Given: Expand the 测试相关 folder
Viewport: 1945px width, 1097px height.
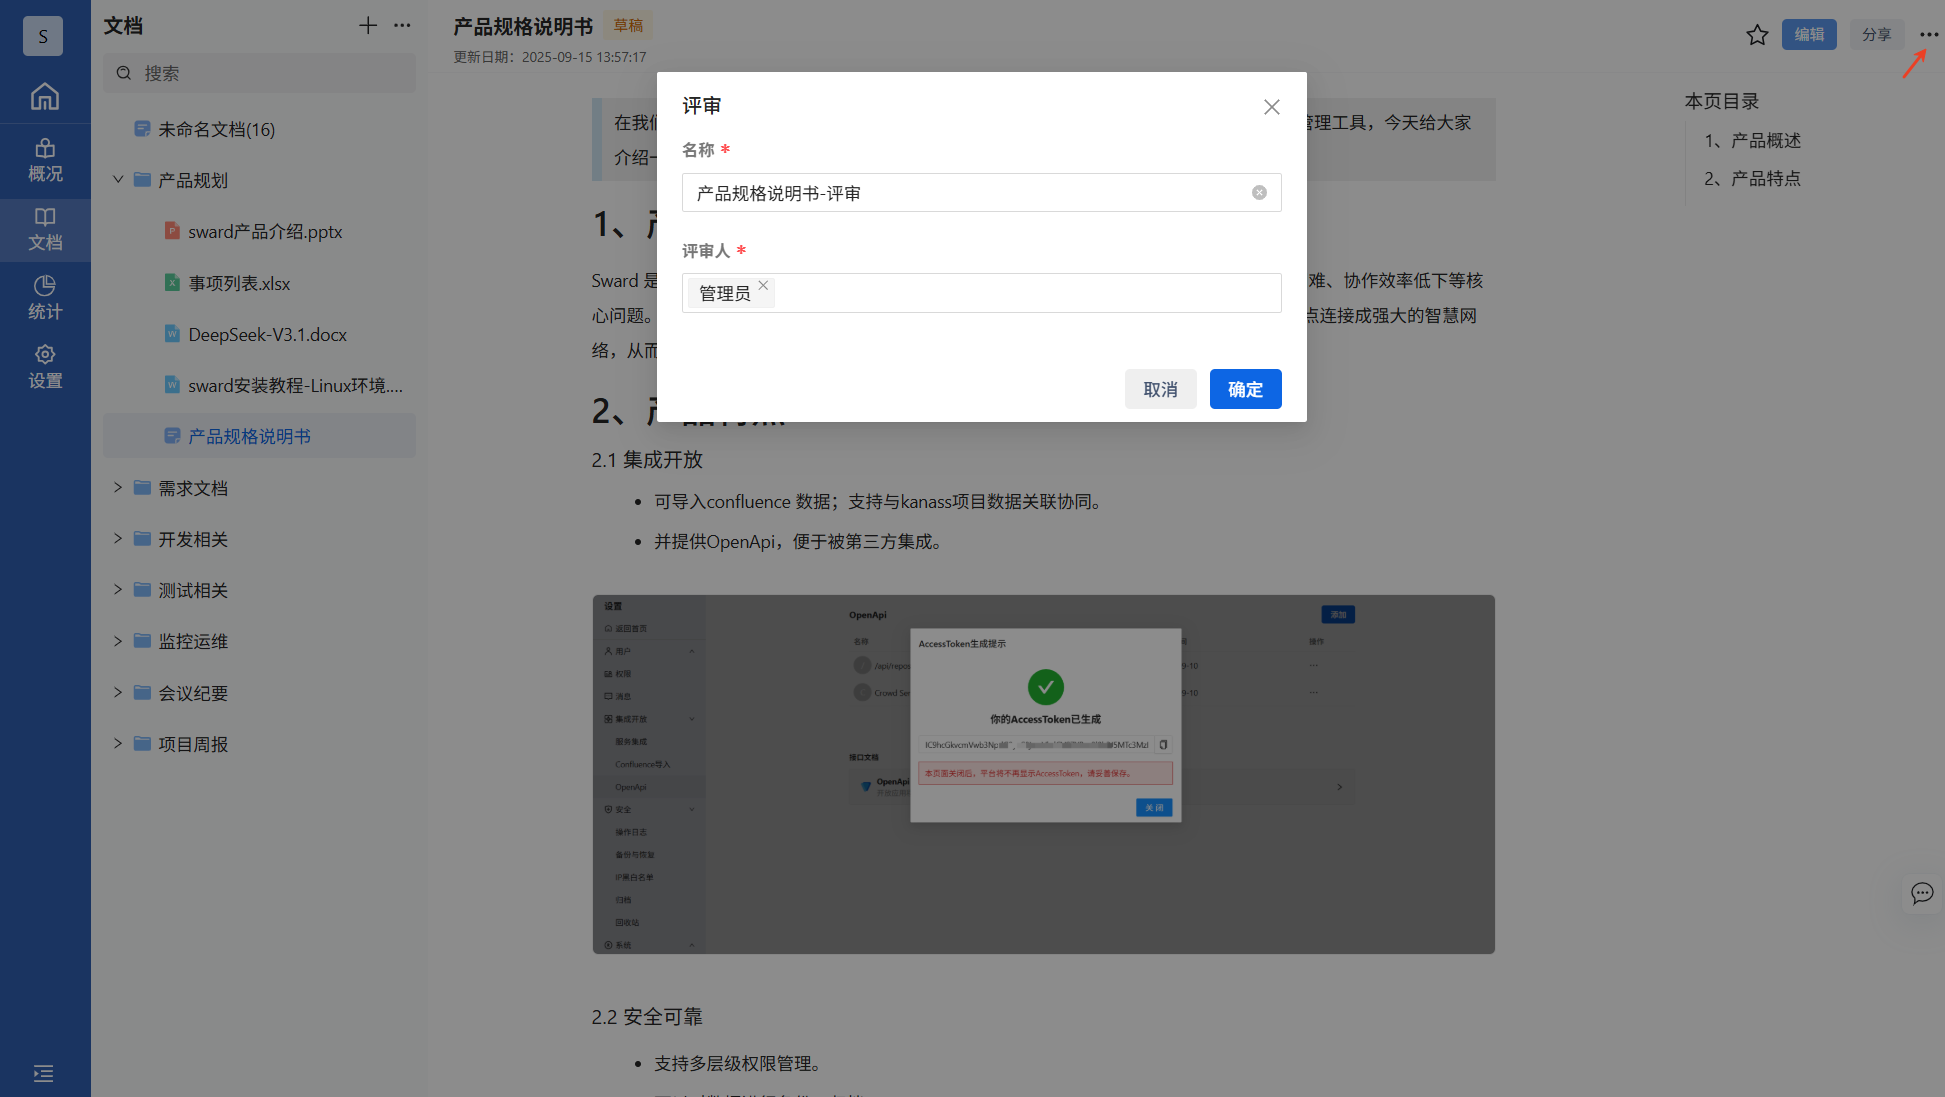Looking at the screenshot, I should pyautogui.click(x=118, y=590).
